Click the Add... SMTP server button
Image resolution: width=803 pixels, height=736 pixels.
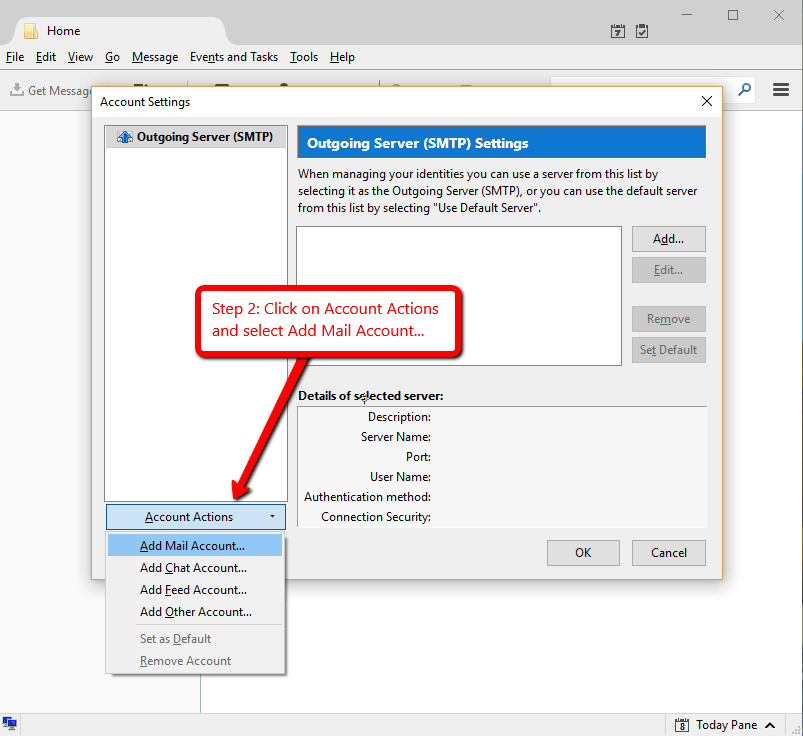click(x=668, y=239)
